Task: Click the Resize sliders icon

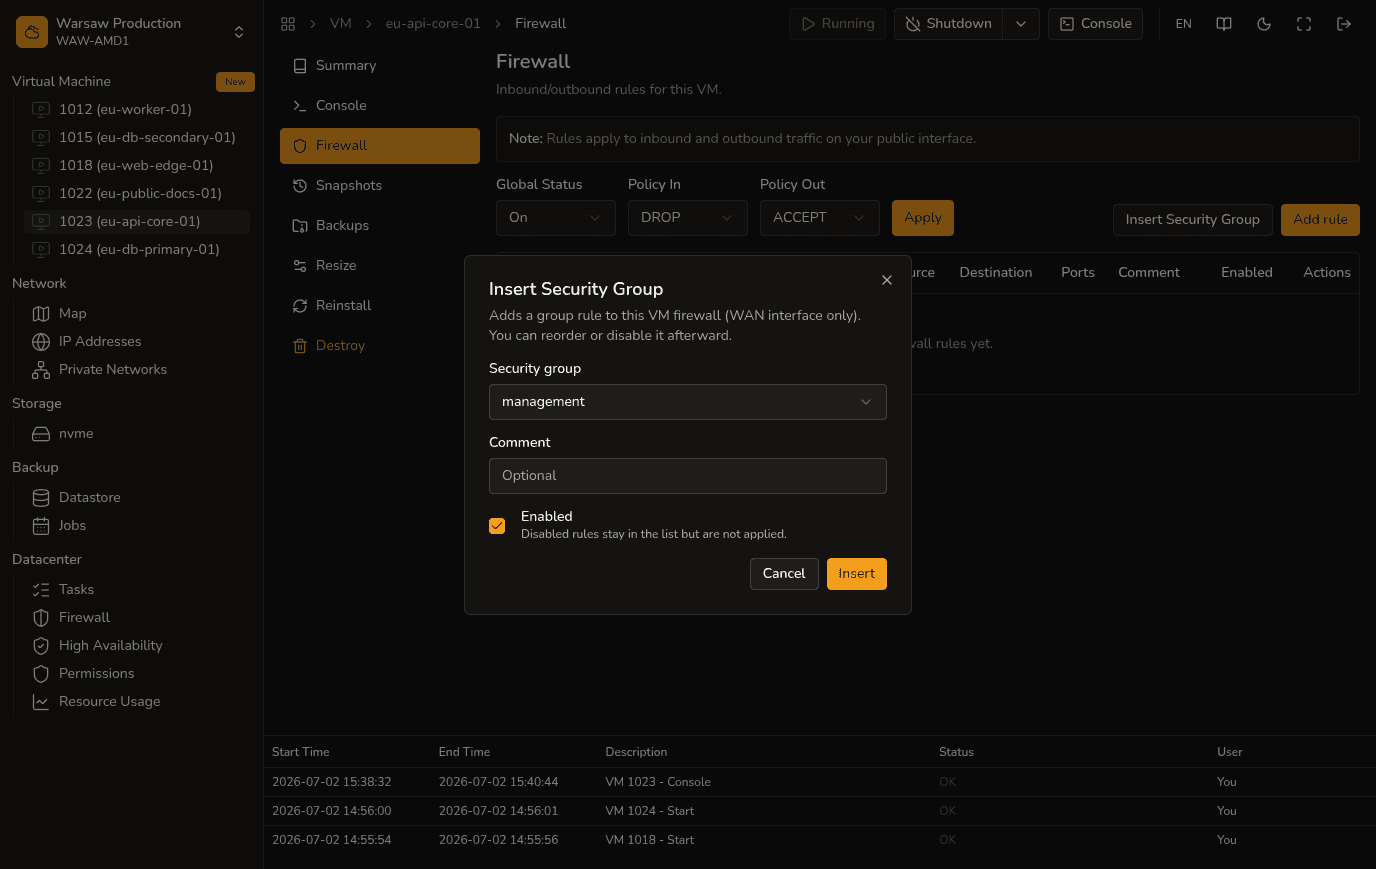Action: point(300,265)
